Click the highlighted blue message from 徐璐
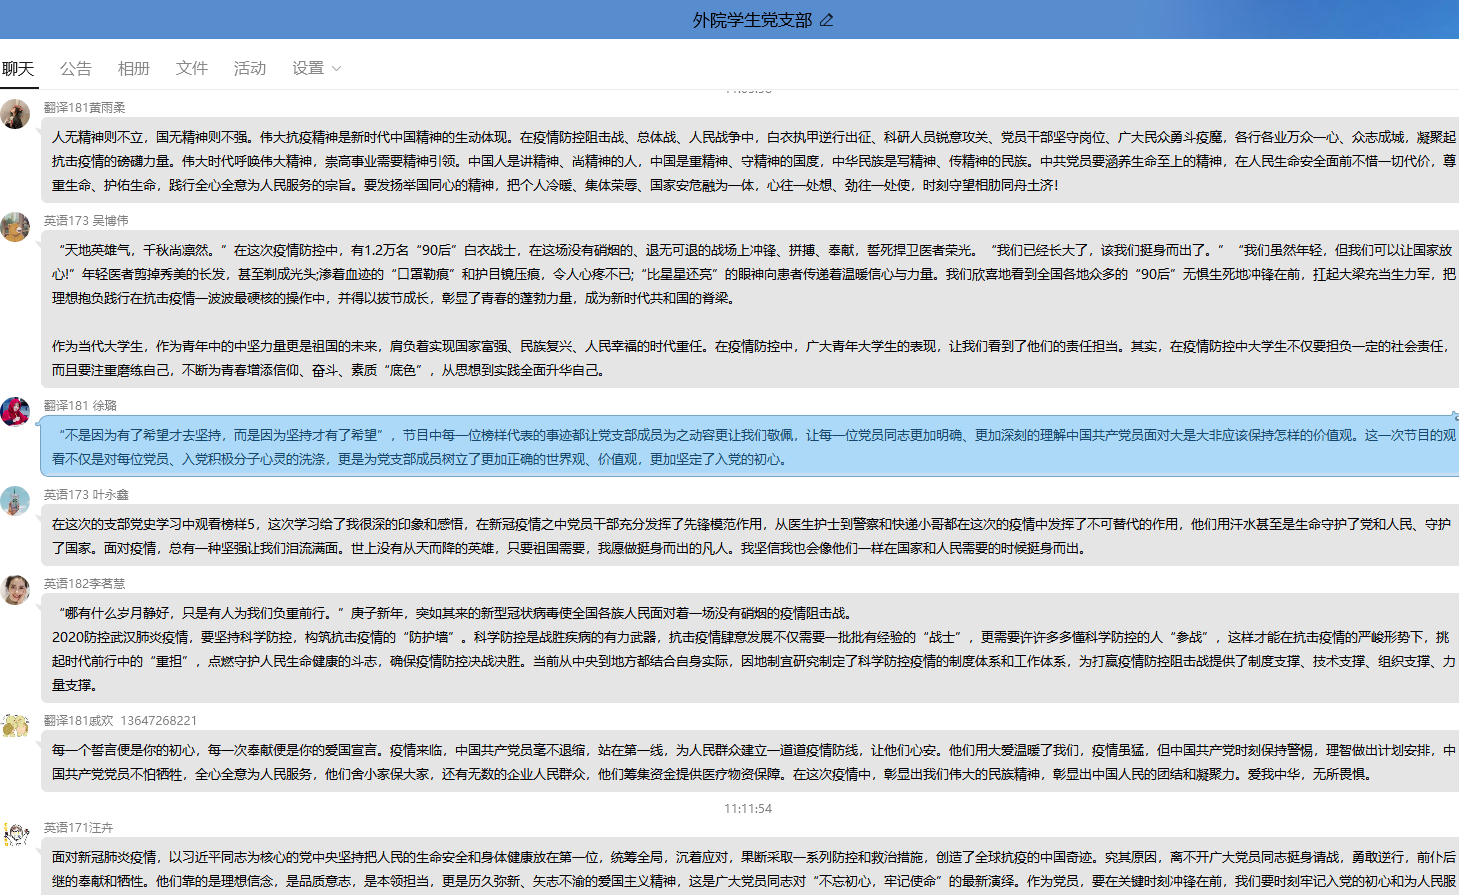1459x895 pixels. (748, 447)
